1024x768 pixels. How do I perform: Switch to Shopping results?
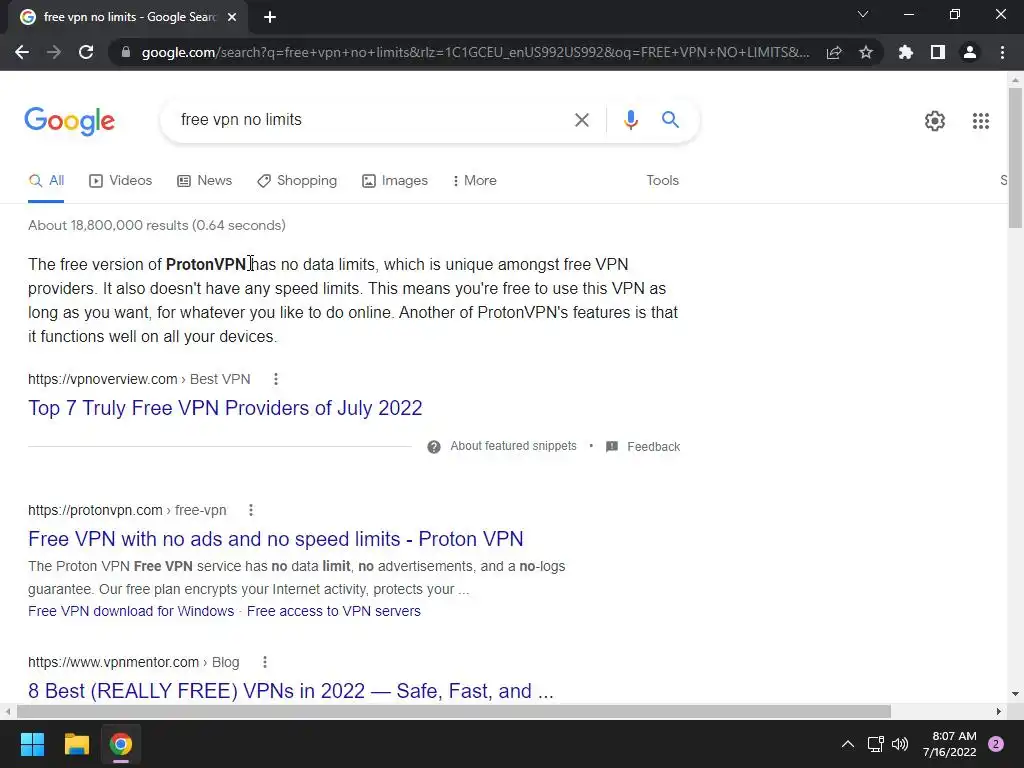297,181
